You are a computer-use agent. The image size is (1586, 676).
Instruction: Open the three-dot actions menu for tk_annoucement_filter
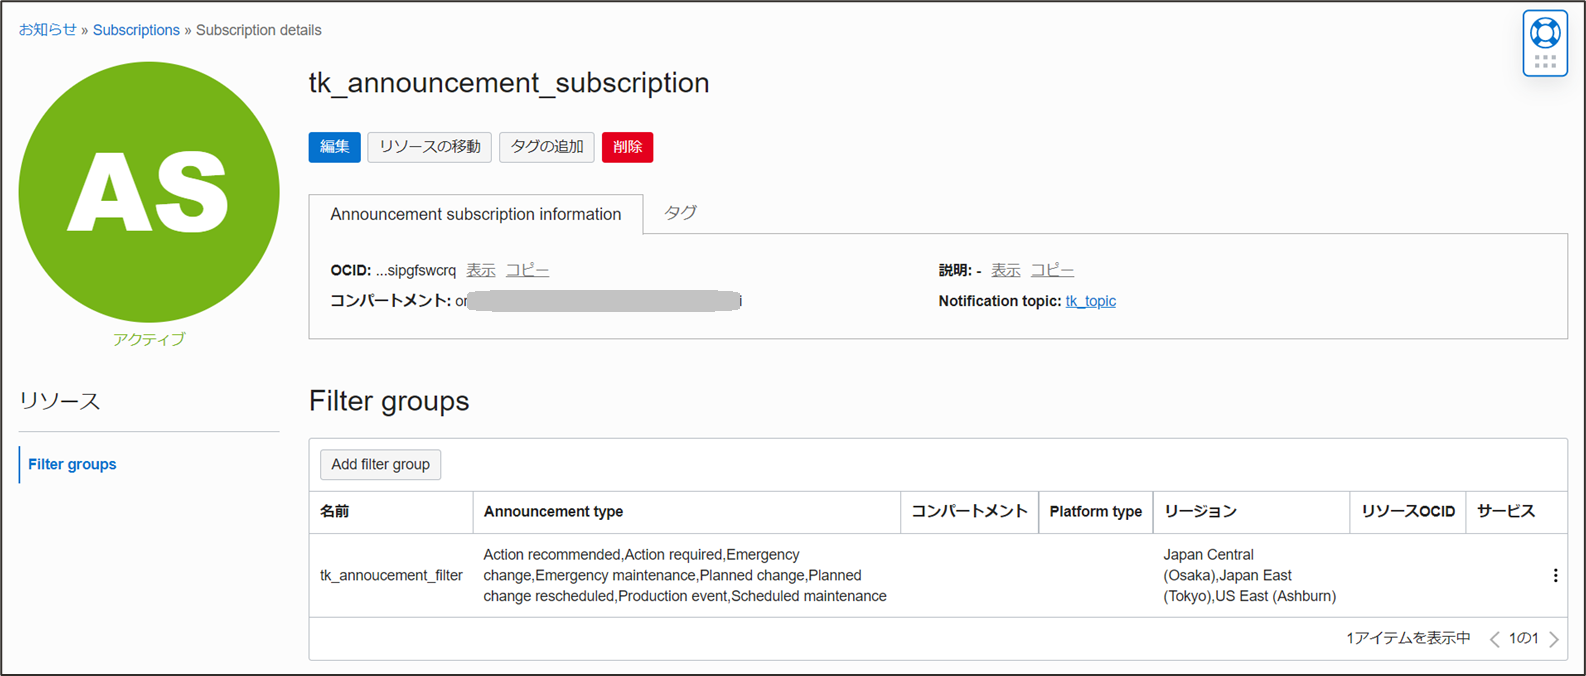pyautogui.click(x=1555, y=576)
